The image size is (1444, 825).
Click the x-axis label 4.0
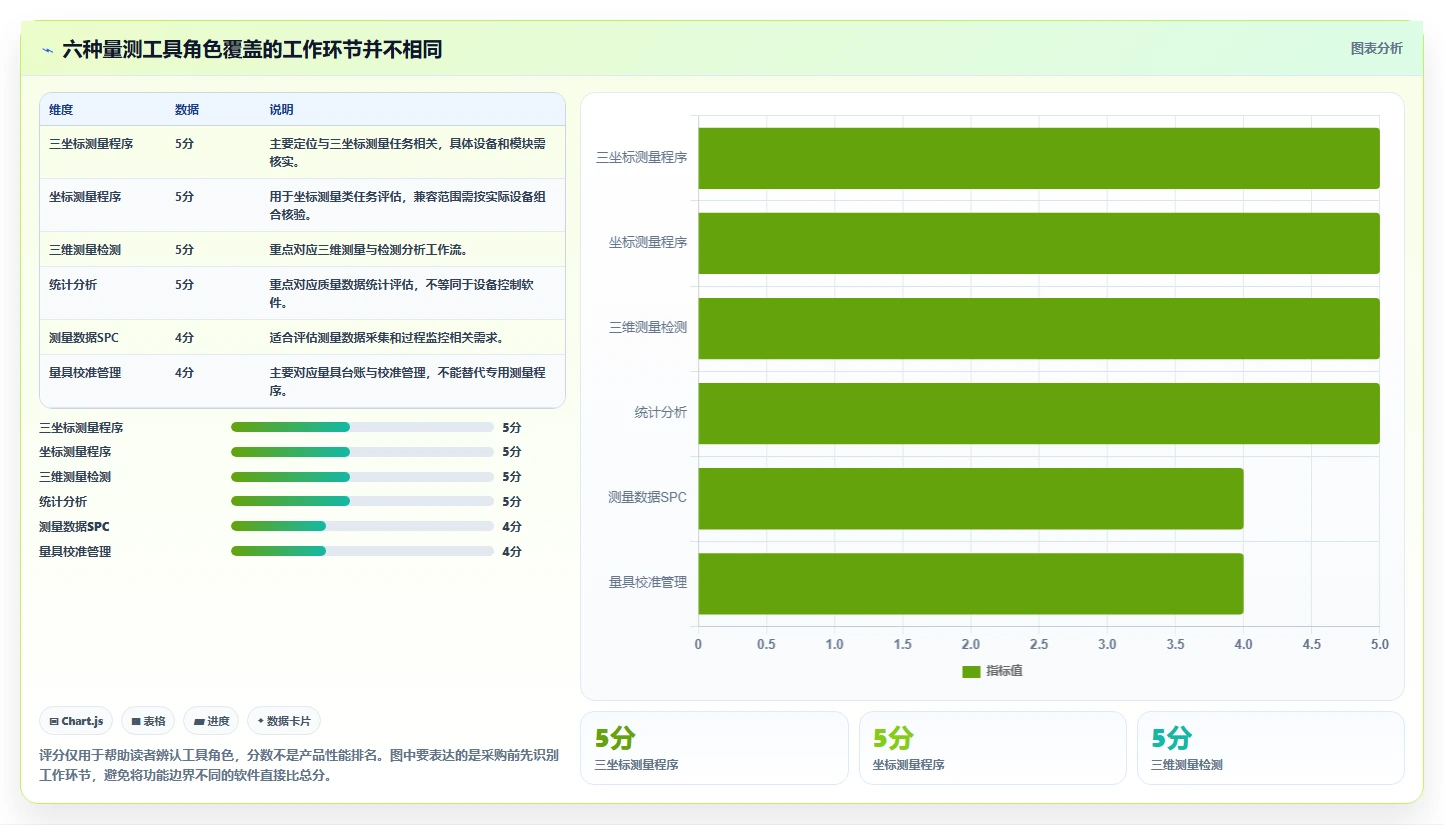pos(1243,644)
